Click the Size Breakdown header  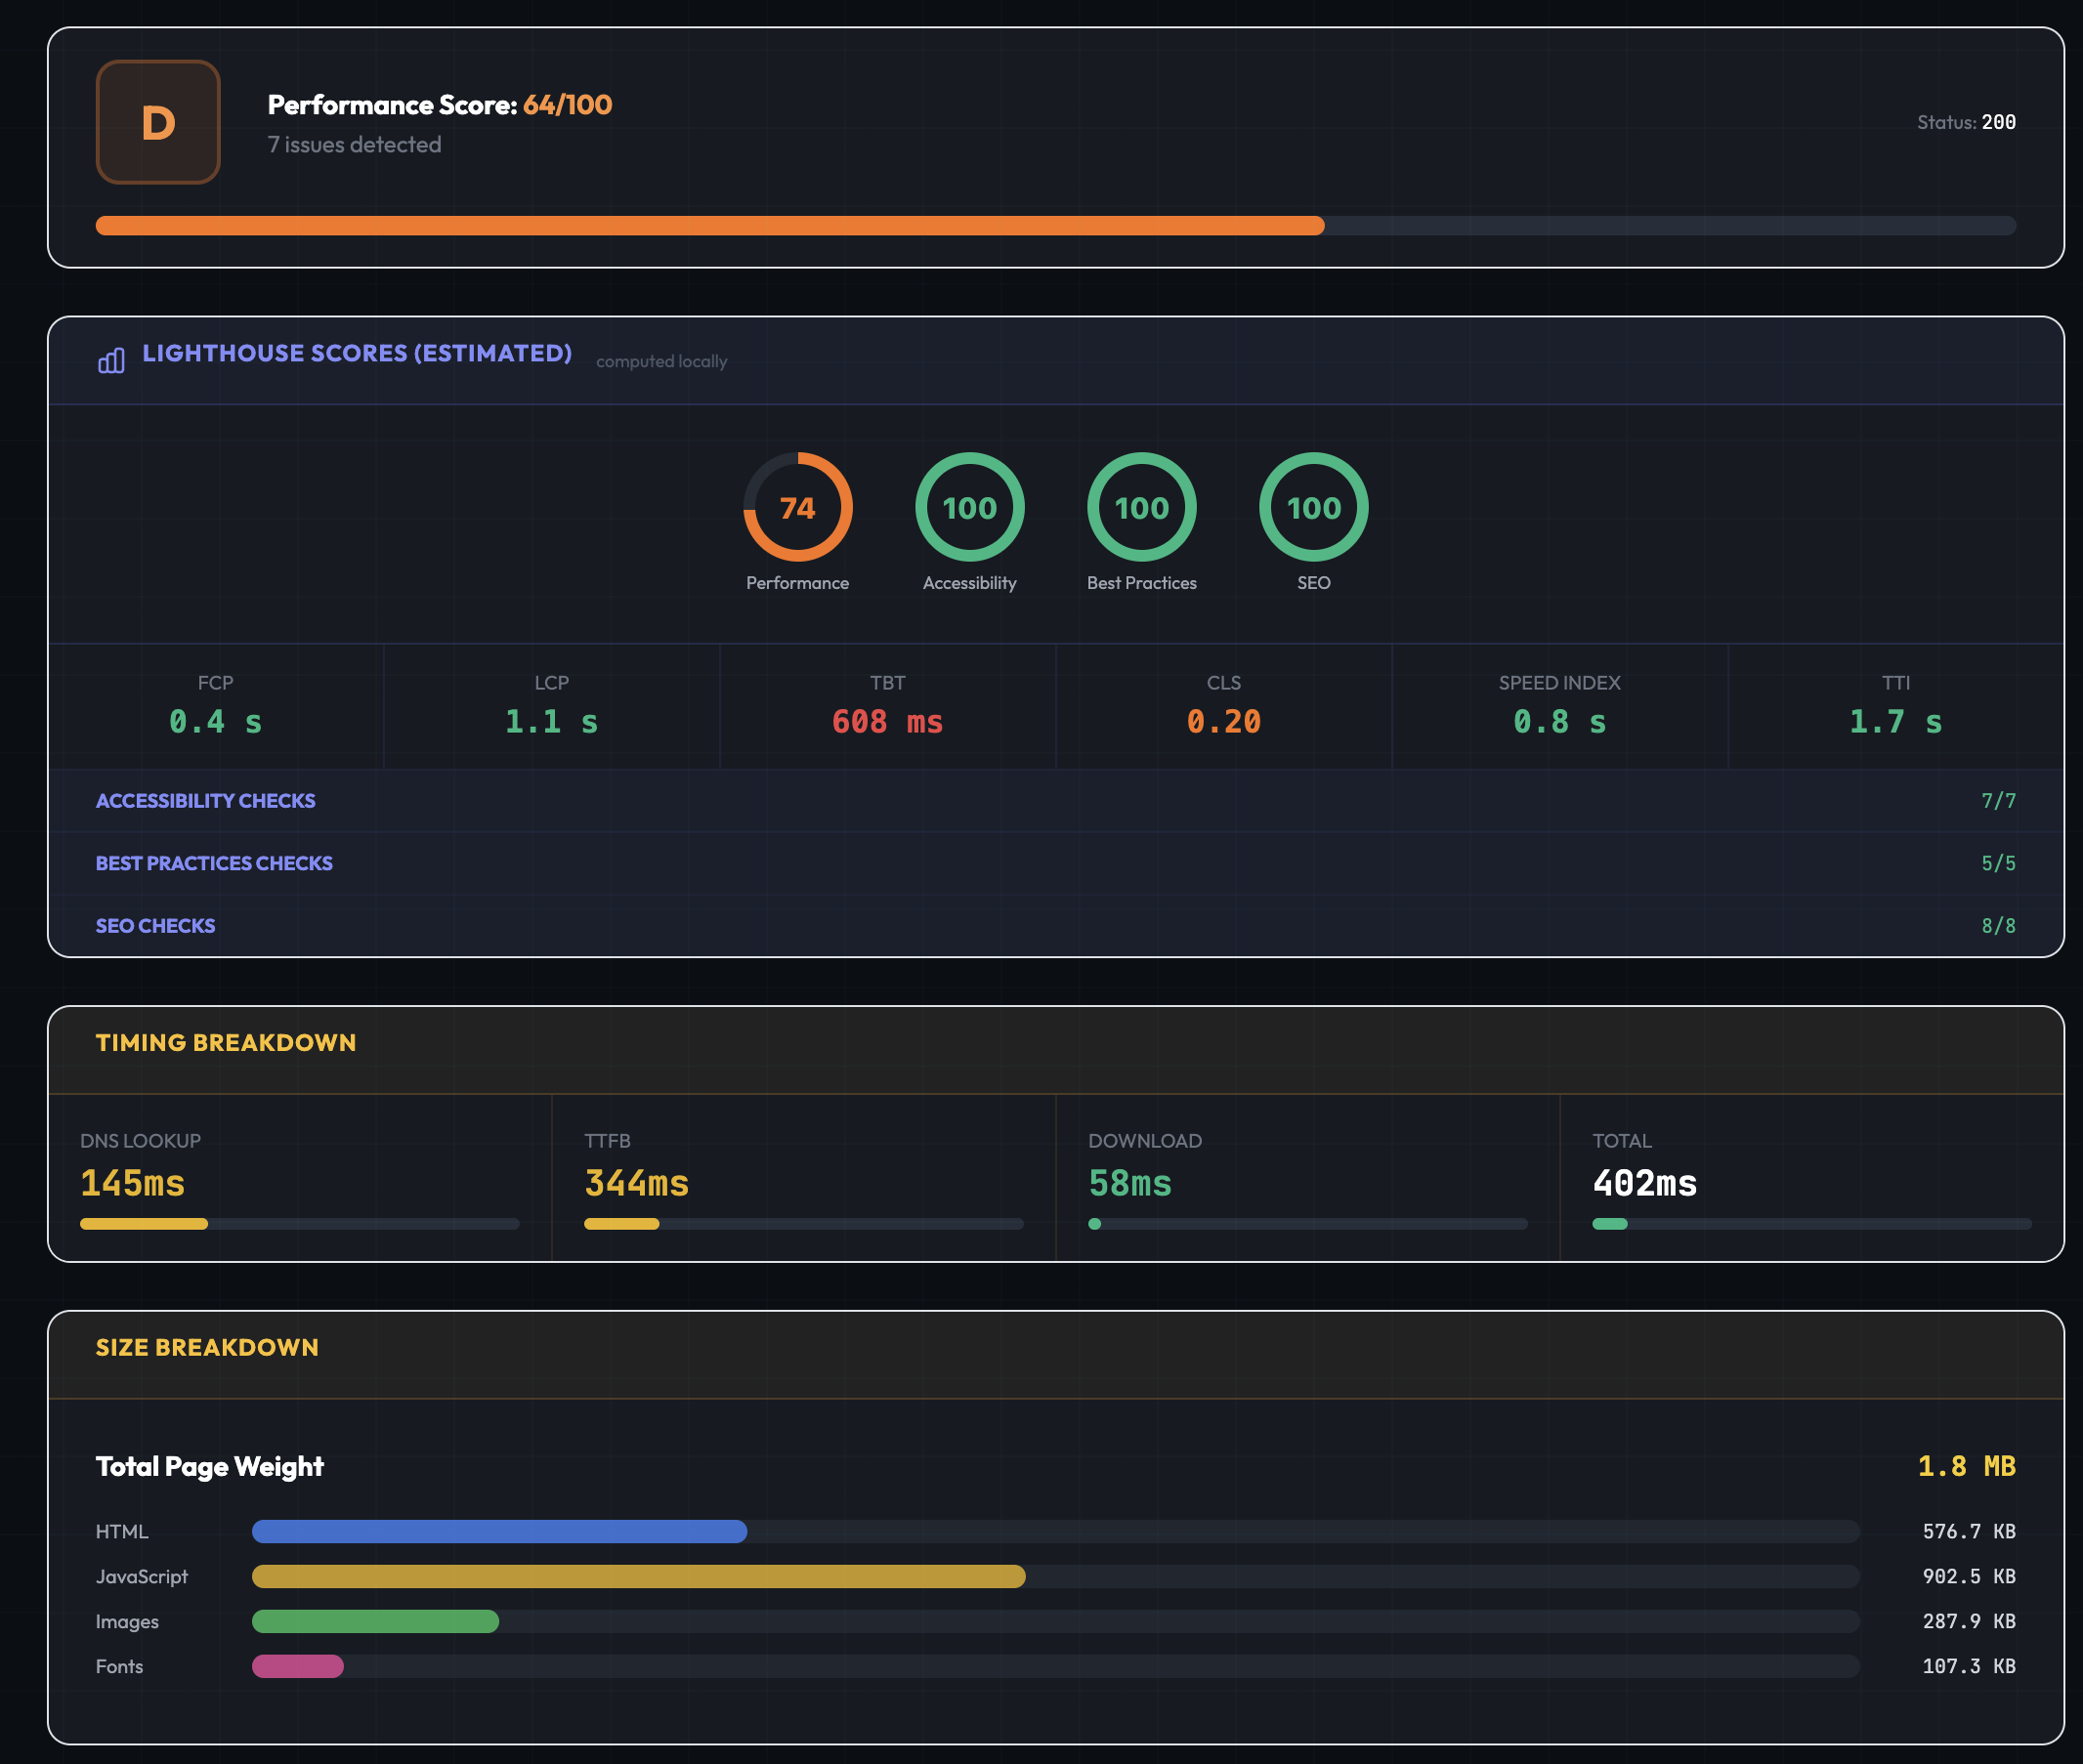click(207, 1348)
